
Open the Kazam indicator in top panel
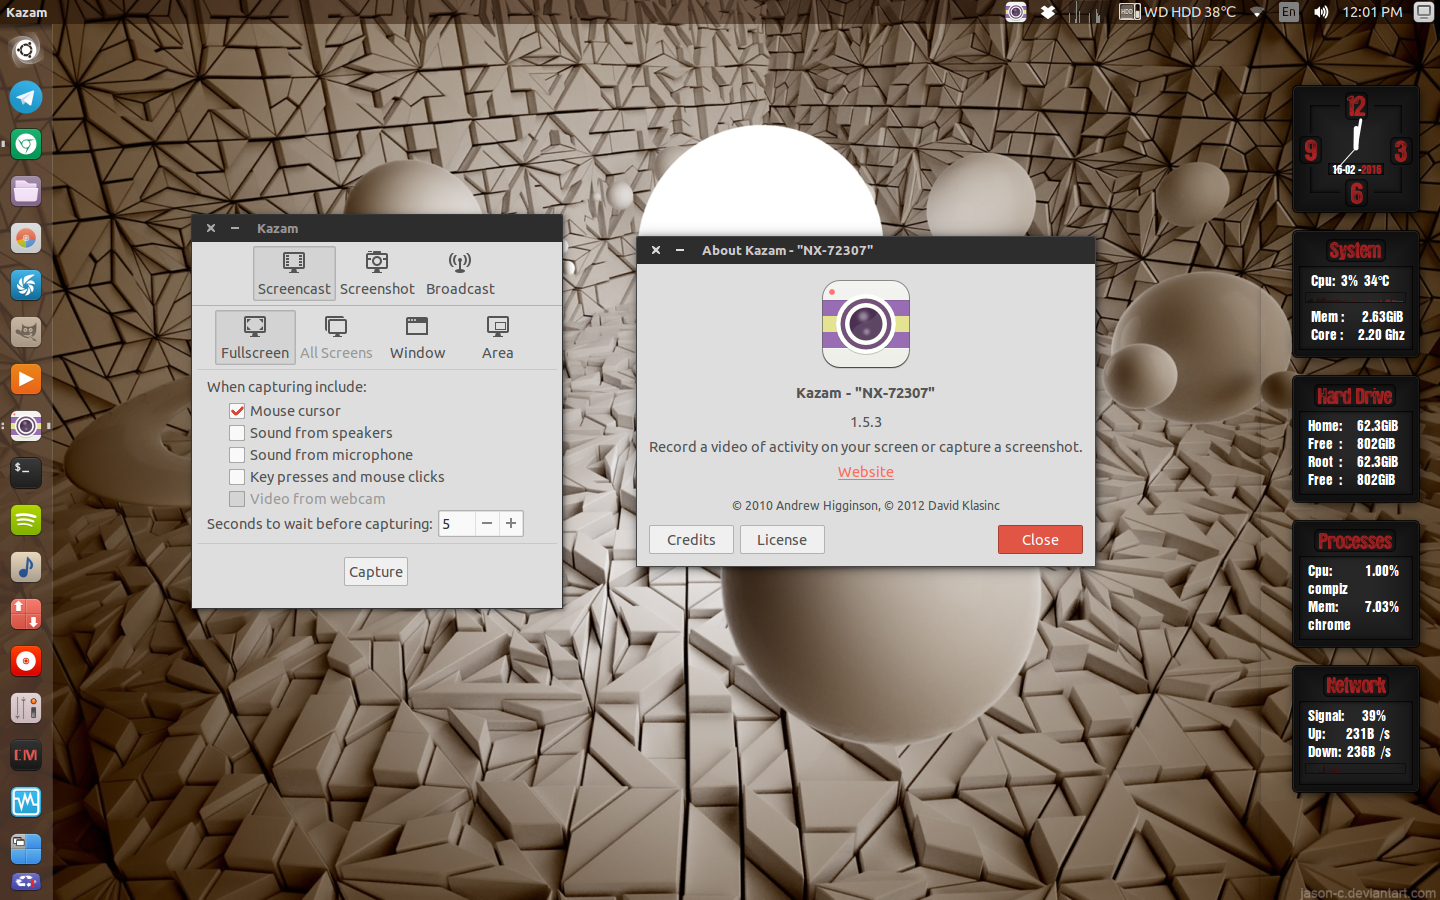point(1016,12)
